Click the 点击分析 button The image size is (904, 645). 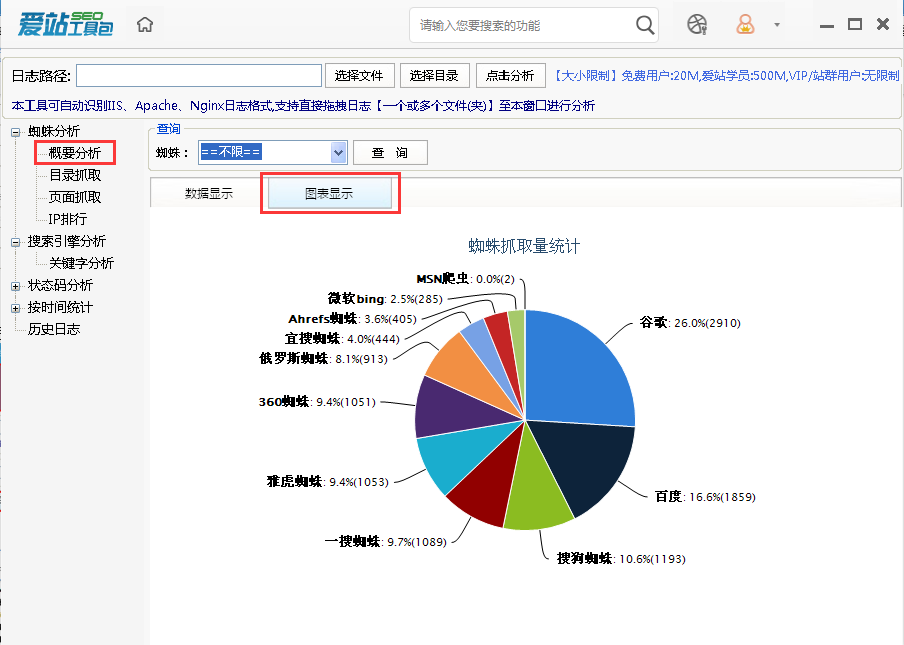(510, 75)
